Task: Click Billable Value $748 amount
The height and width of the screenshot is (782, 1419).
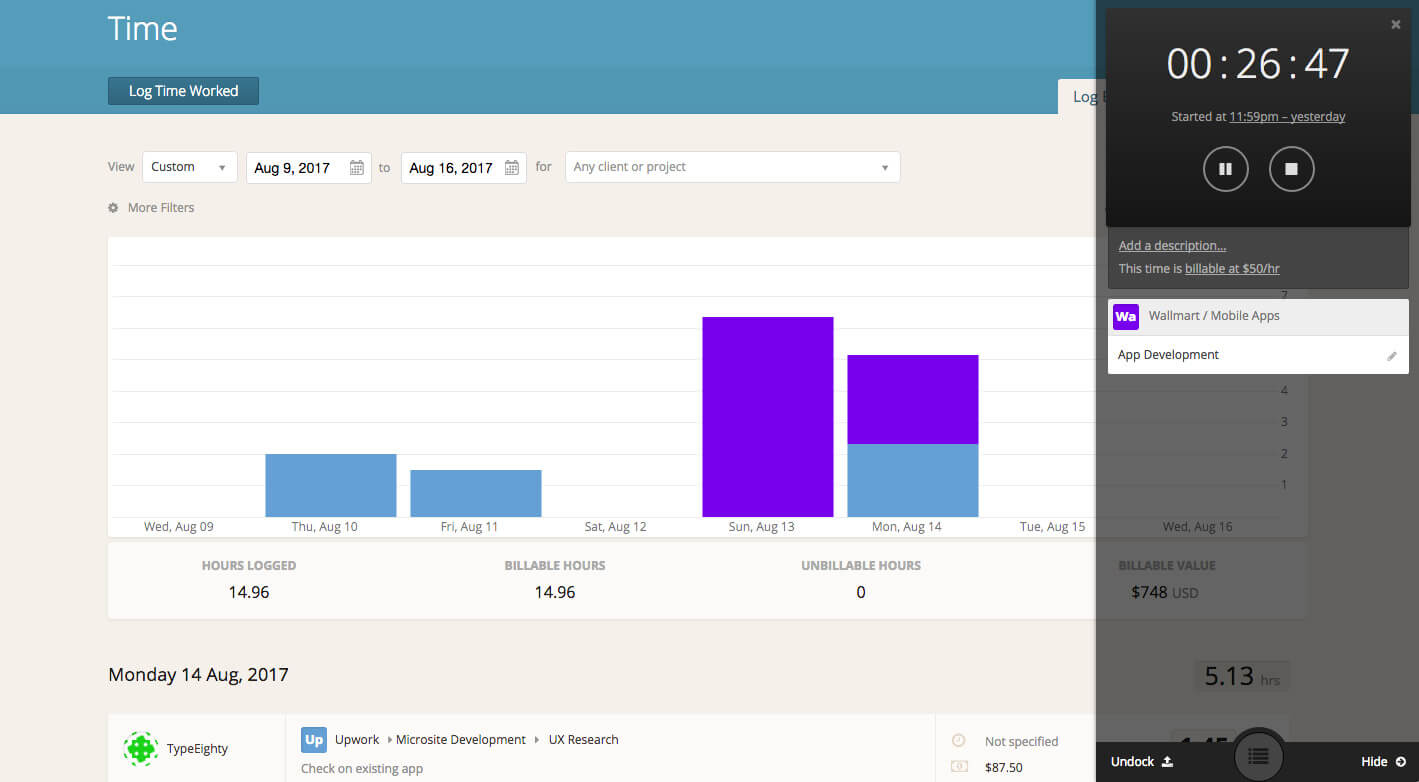Action: pos(1149,592)
